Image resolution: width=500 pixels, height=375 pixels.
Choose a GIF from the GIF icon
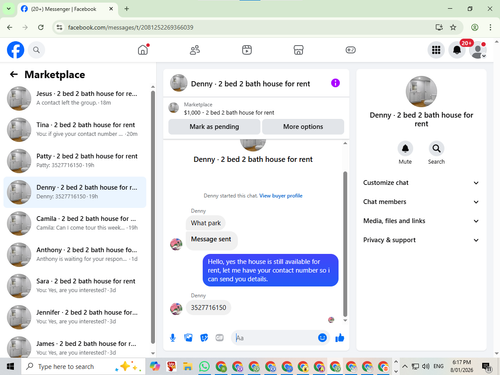219,338
